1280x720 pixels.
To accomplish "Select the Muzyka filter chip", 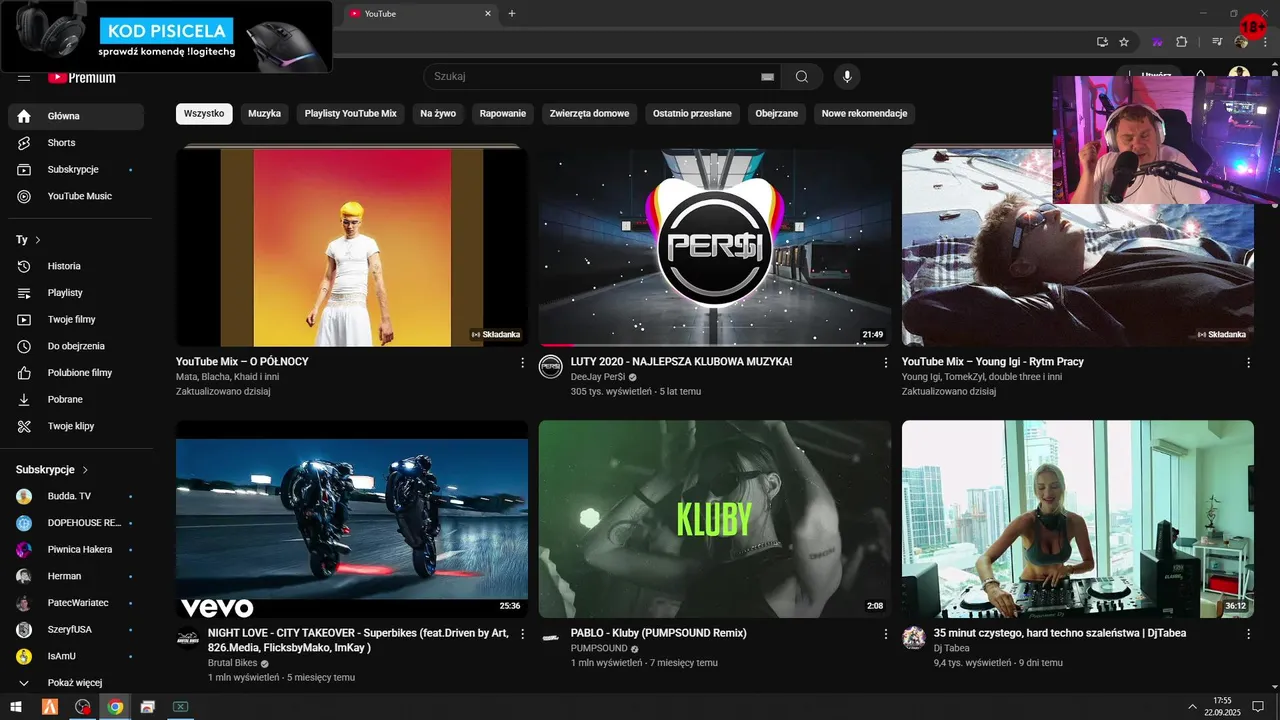I will point(265,114).
